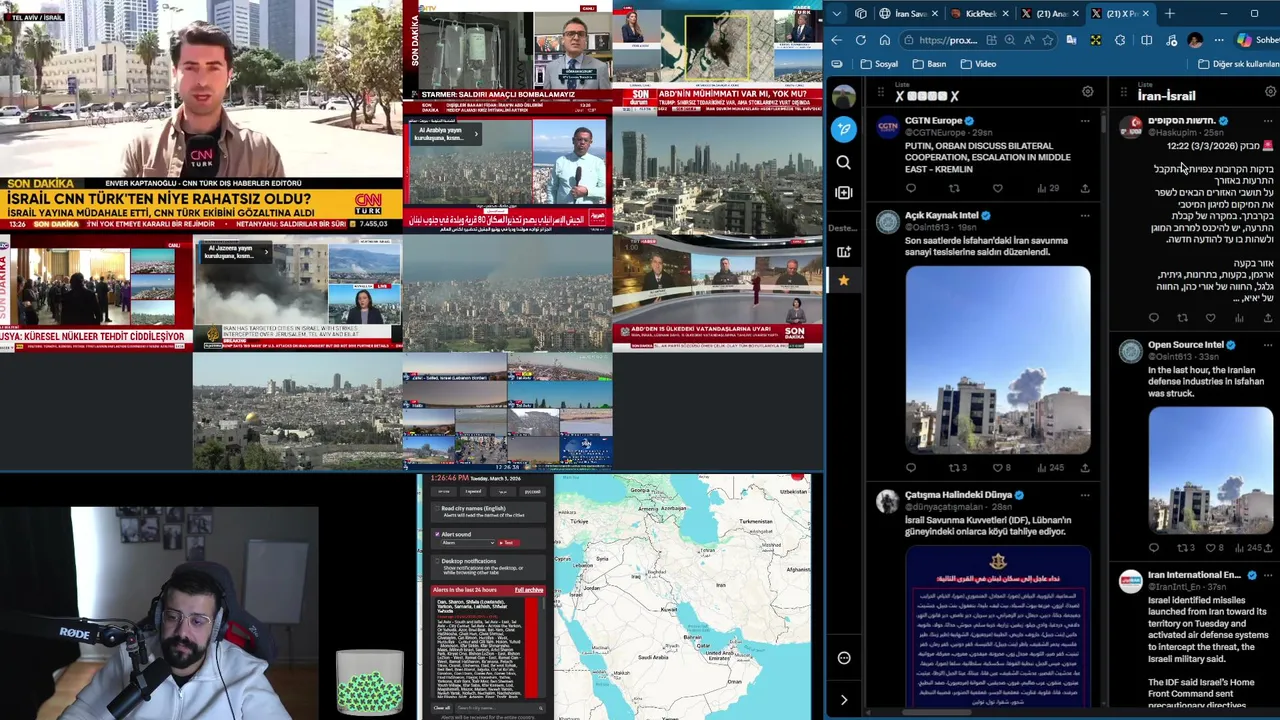This screenshot has height=720, width=1280.
Task: Open the more options circle in X Pro sidebar
Action: (x=844, y=658)
